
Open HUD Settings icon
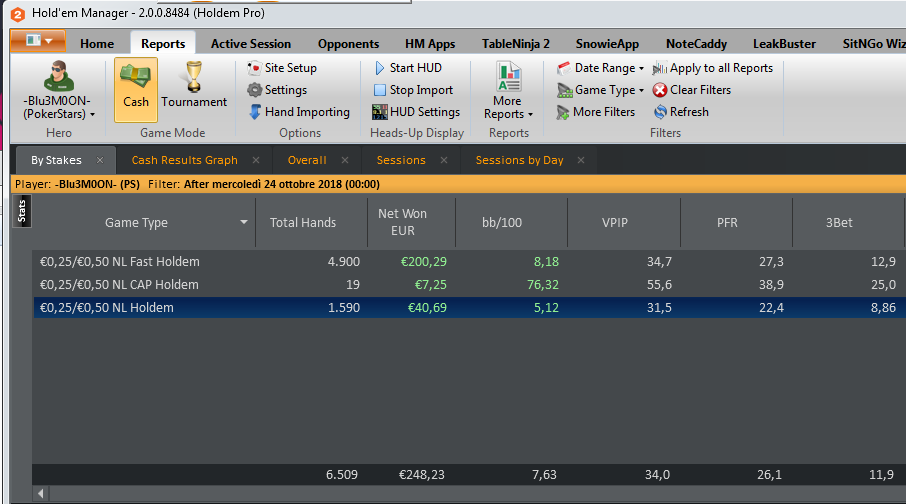tap(380, 112)
